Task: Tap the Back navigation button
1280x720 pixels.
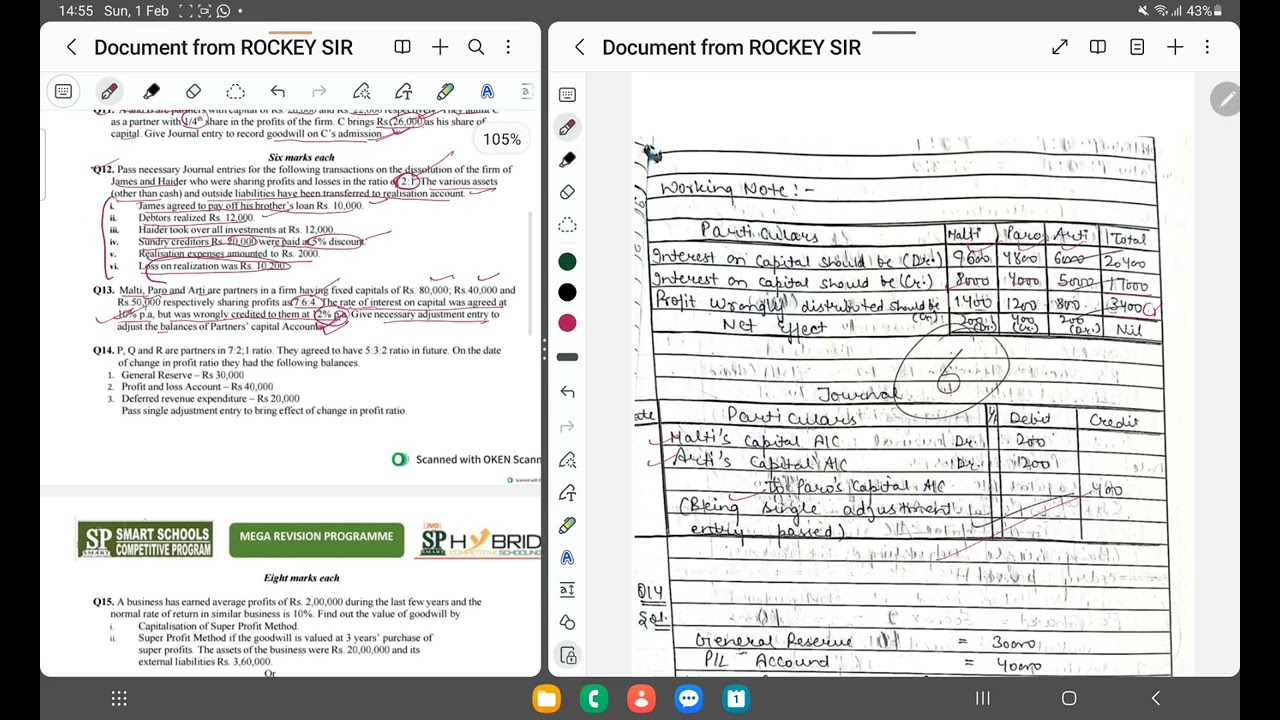Action: [1156, 698]
